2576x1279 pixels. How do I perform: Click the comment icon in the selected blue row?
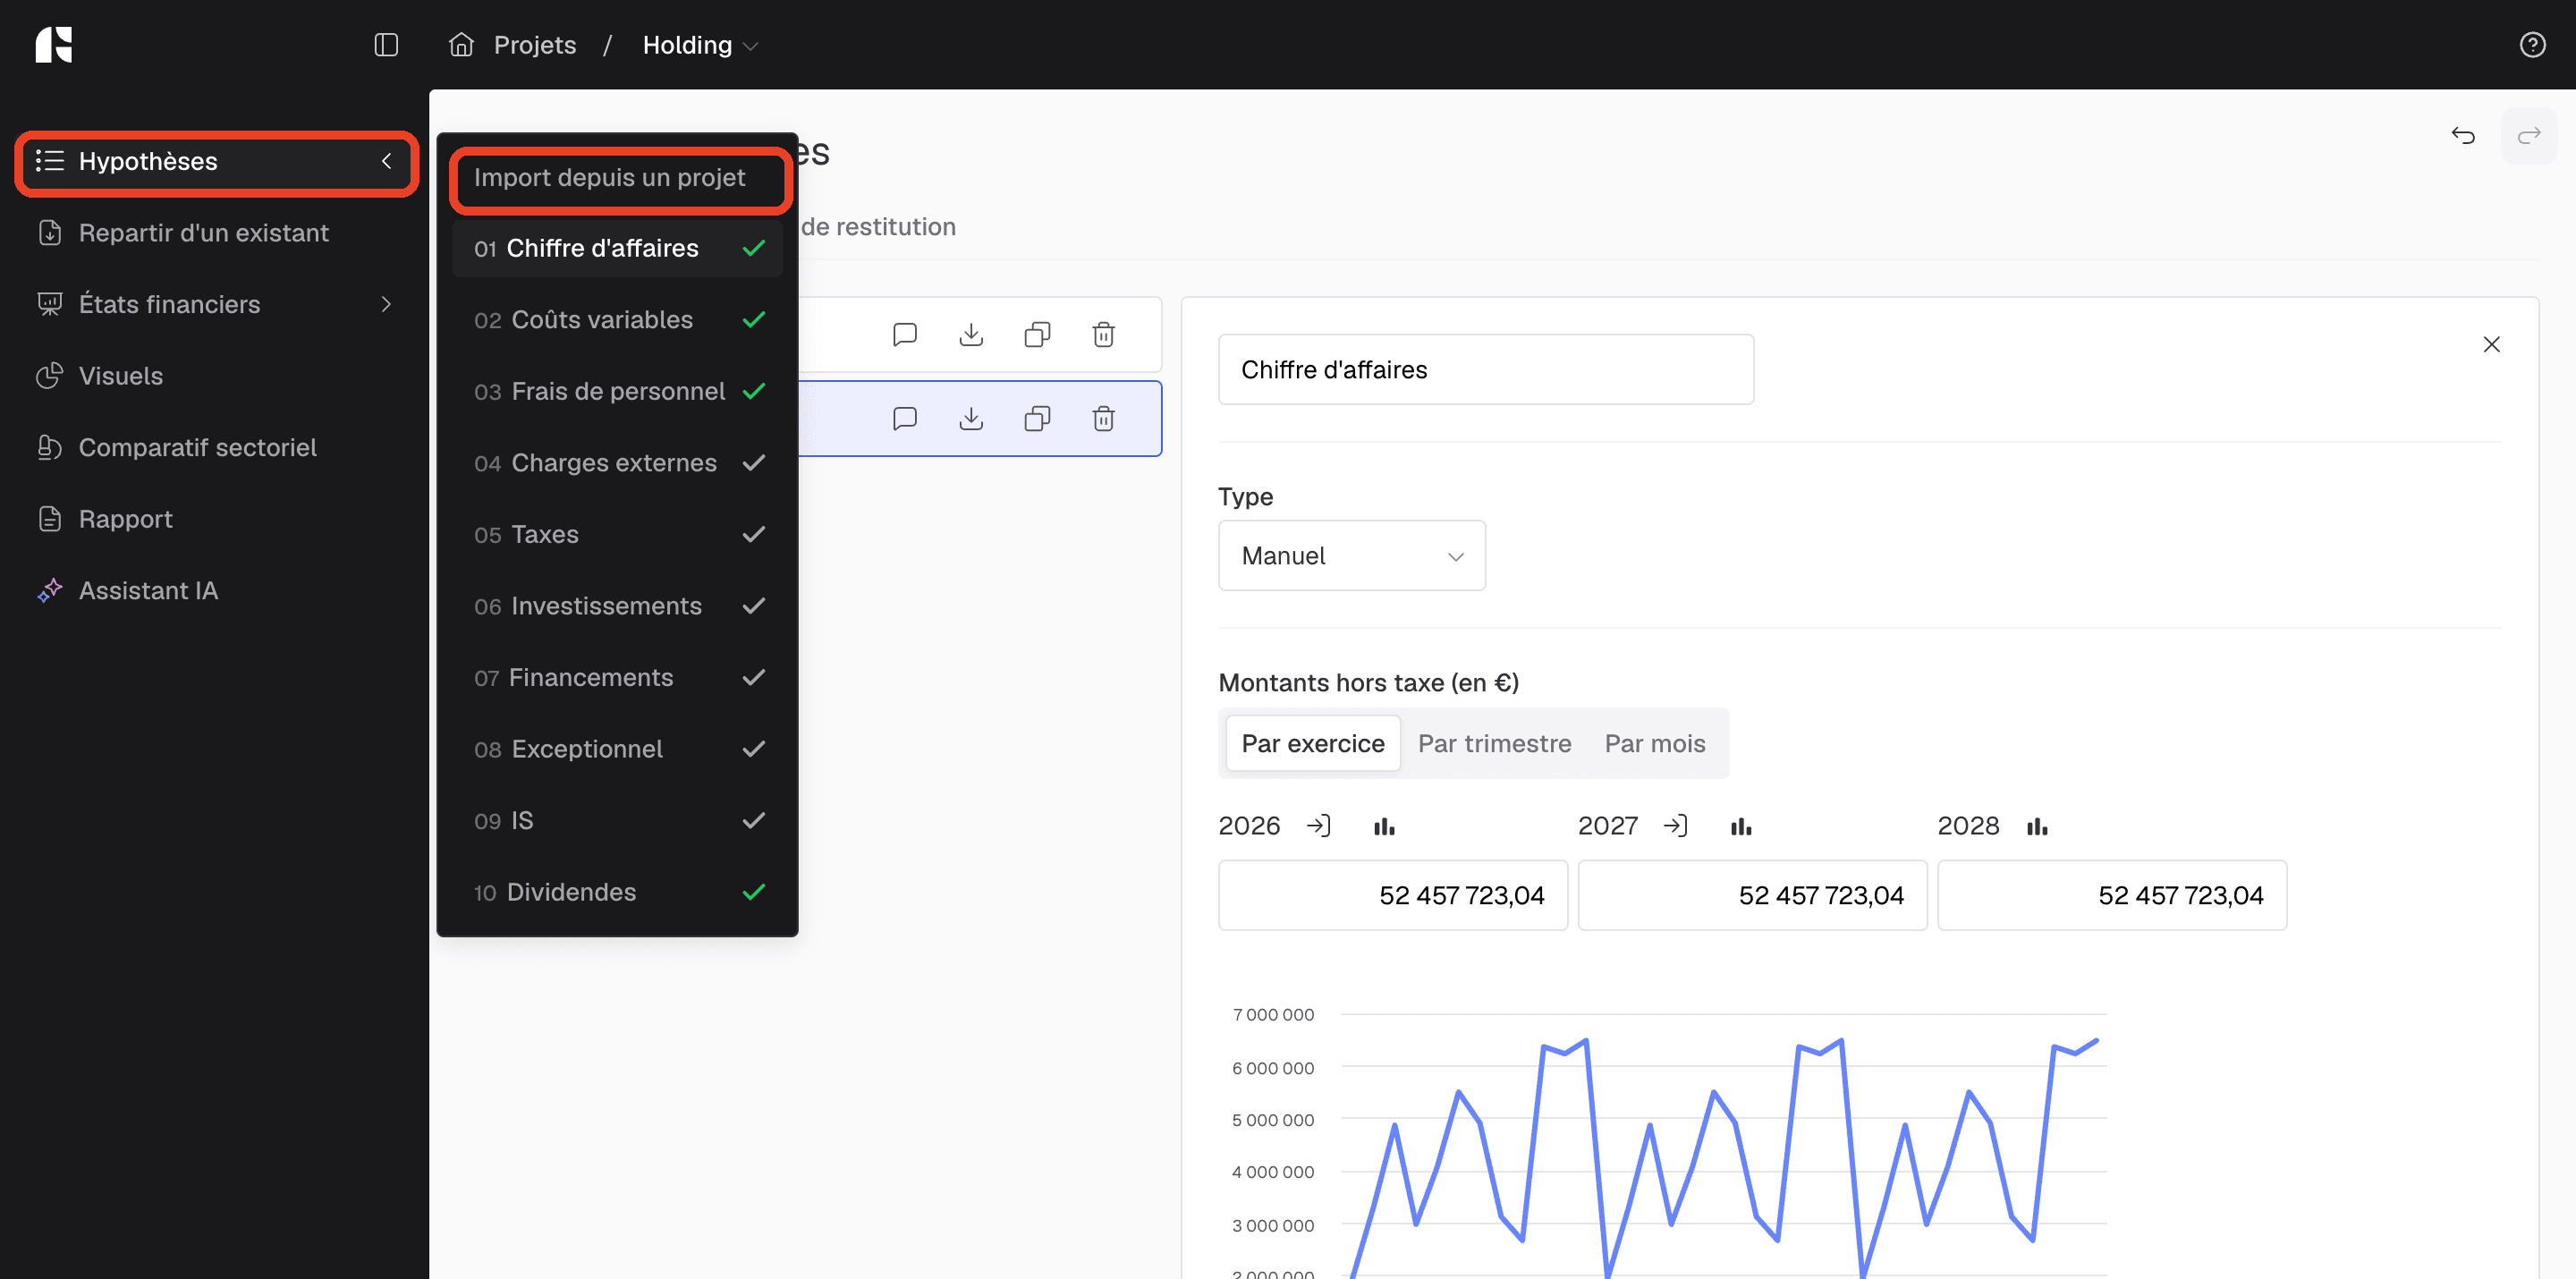coord(905,419)
